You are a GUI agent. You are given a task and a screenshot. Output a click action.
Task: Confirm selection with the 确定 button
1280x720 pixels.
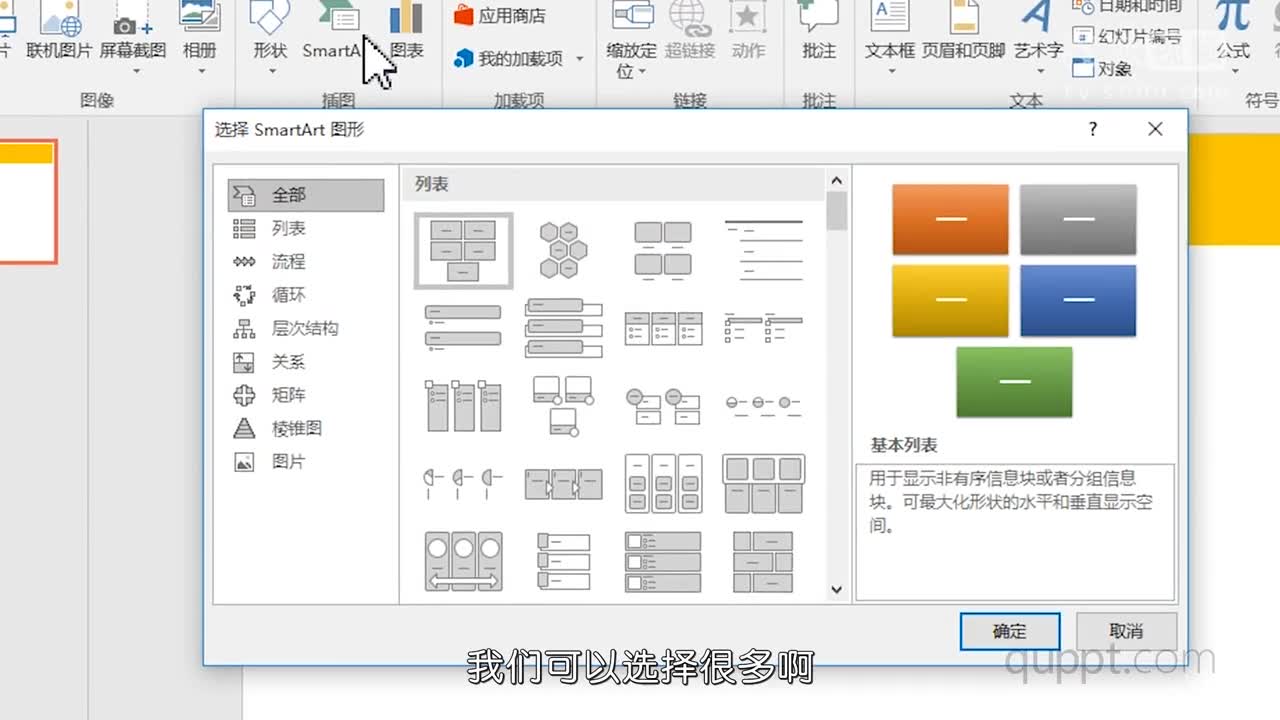[x=1009, y=631]
